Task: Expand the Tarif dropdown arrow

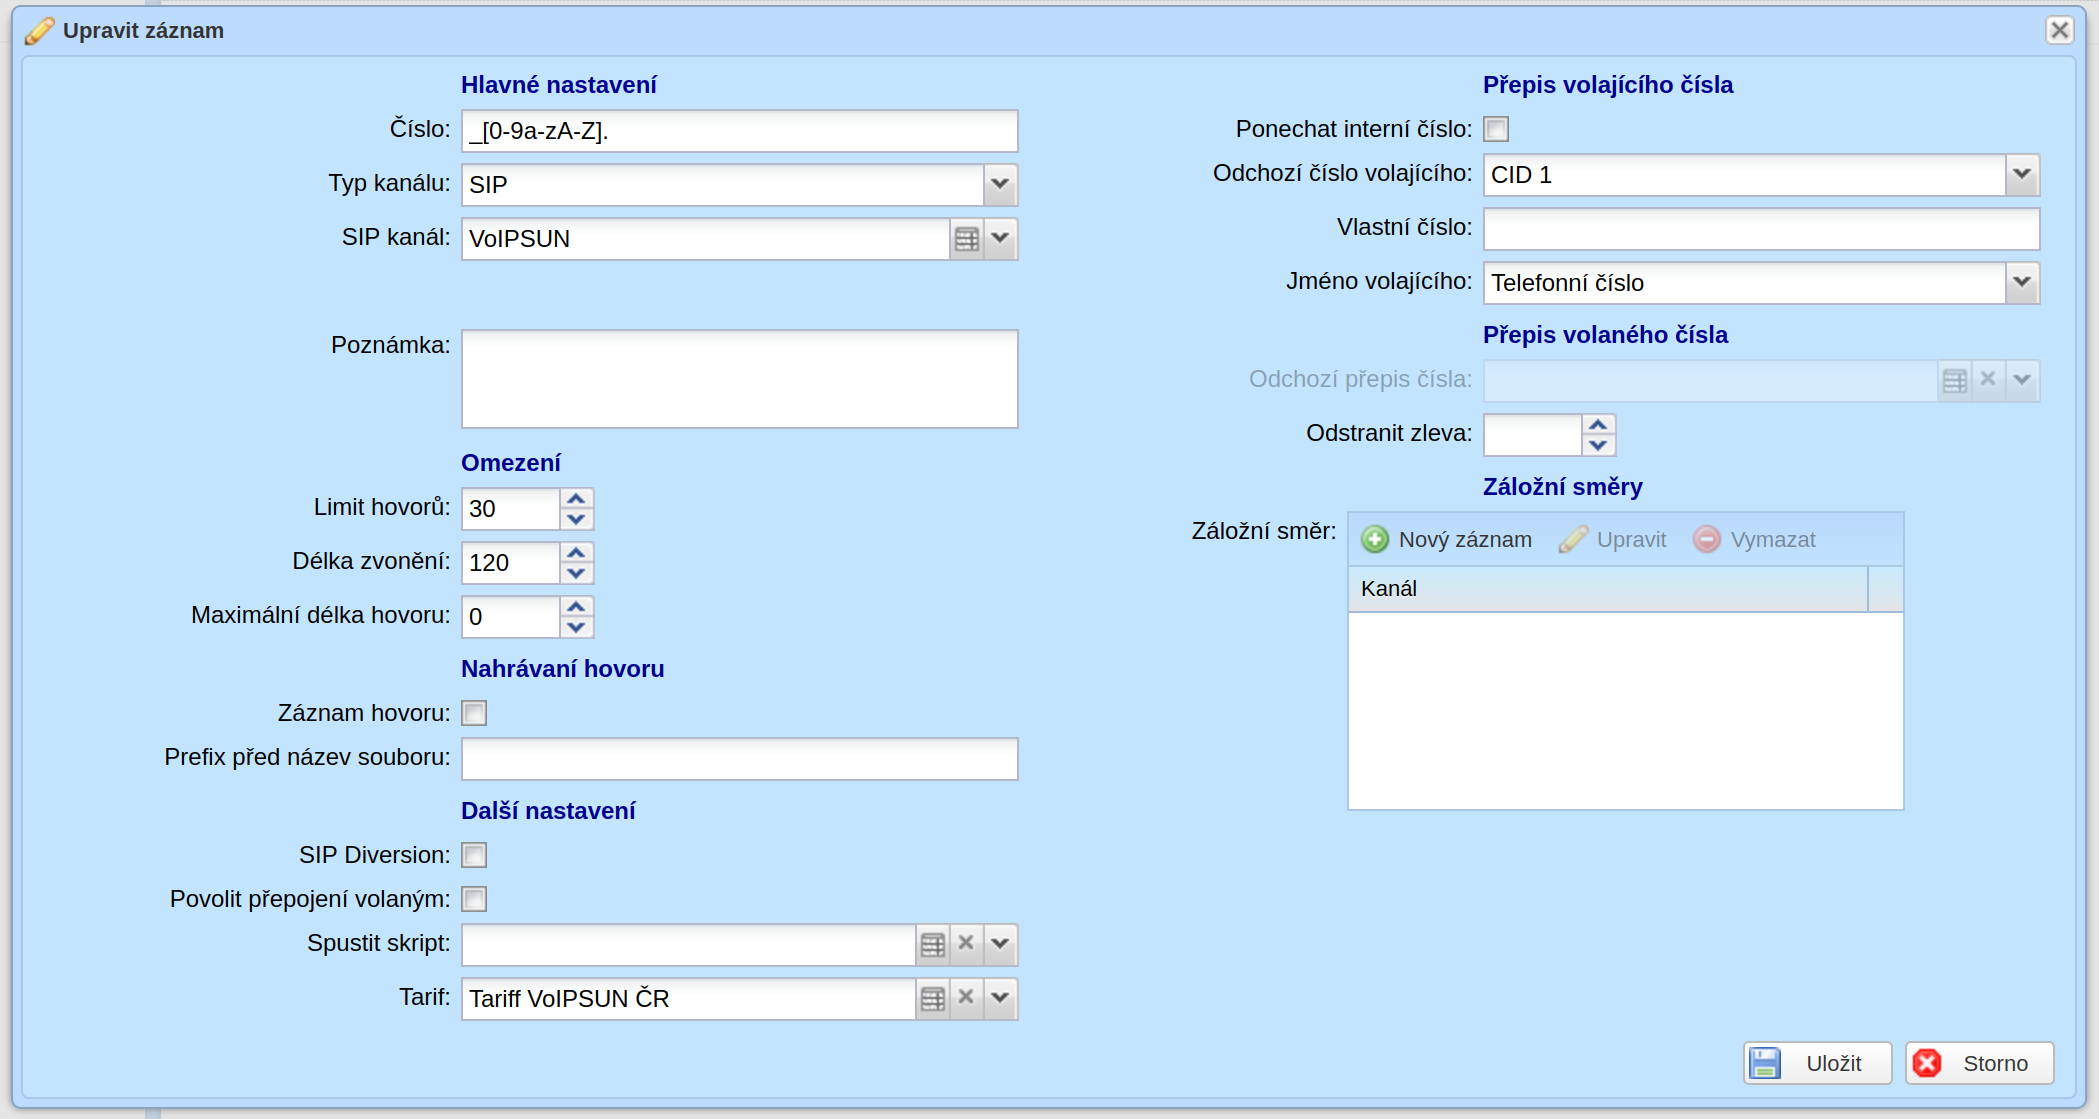Action: click(x=1000, y=998)
